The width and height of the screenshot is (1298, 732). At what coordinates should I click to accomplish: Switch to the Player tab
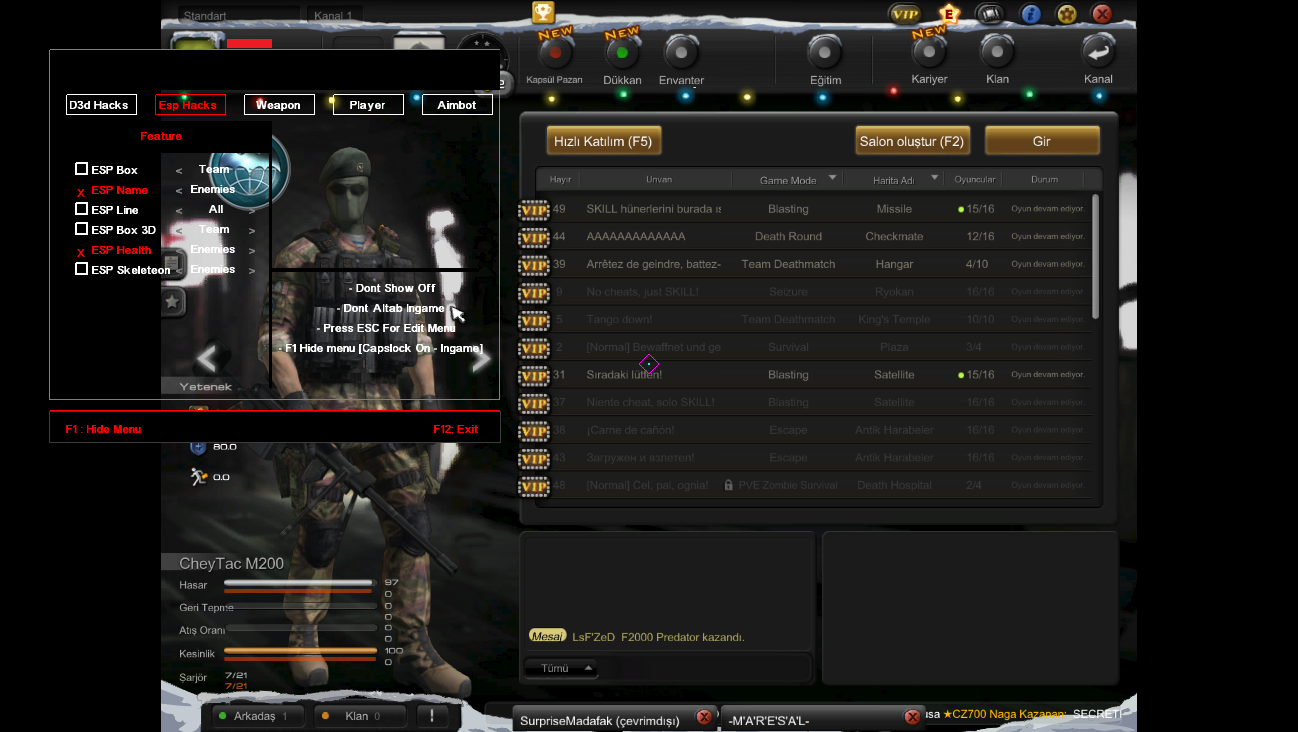coord(368,104)
